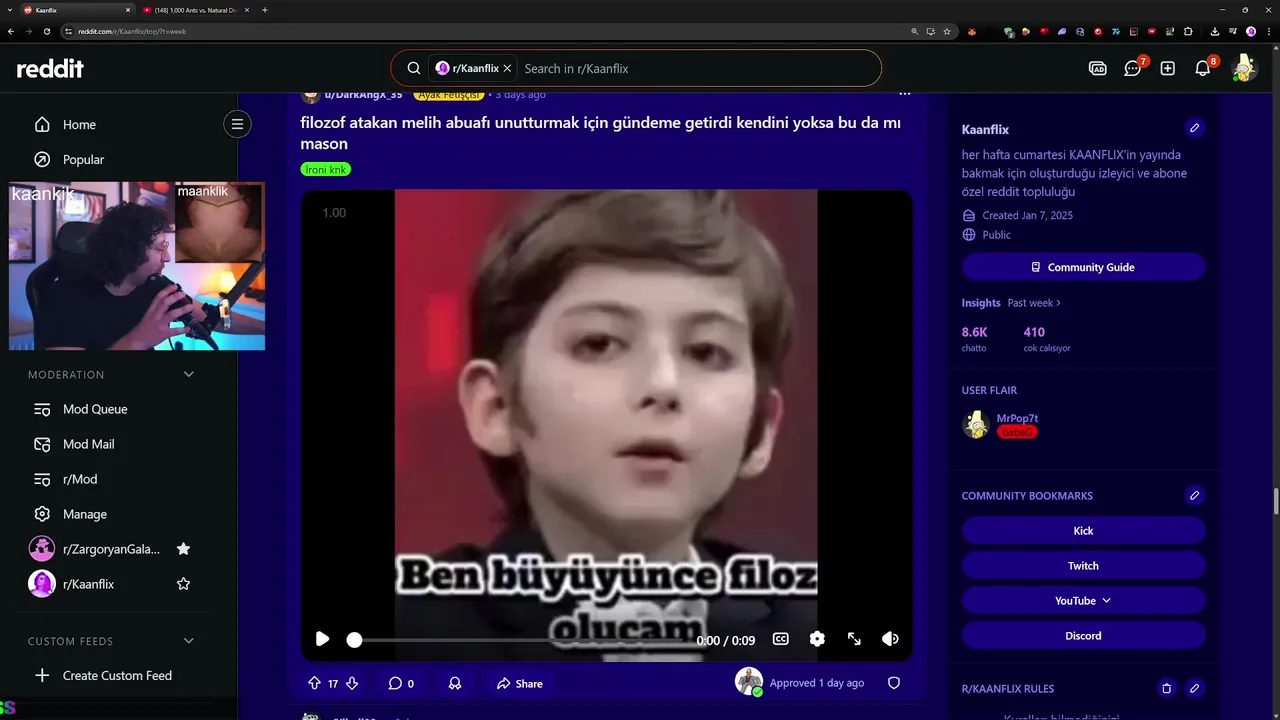Screen dimensions: 1280x720
Task: Collapse the left navigation sidebar
Action: (x=237, y=124)
